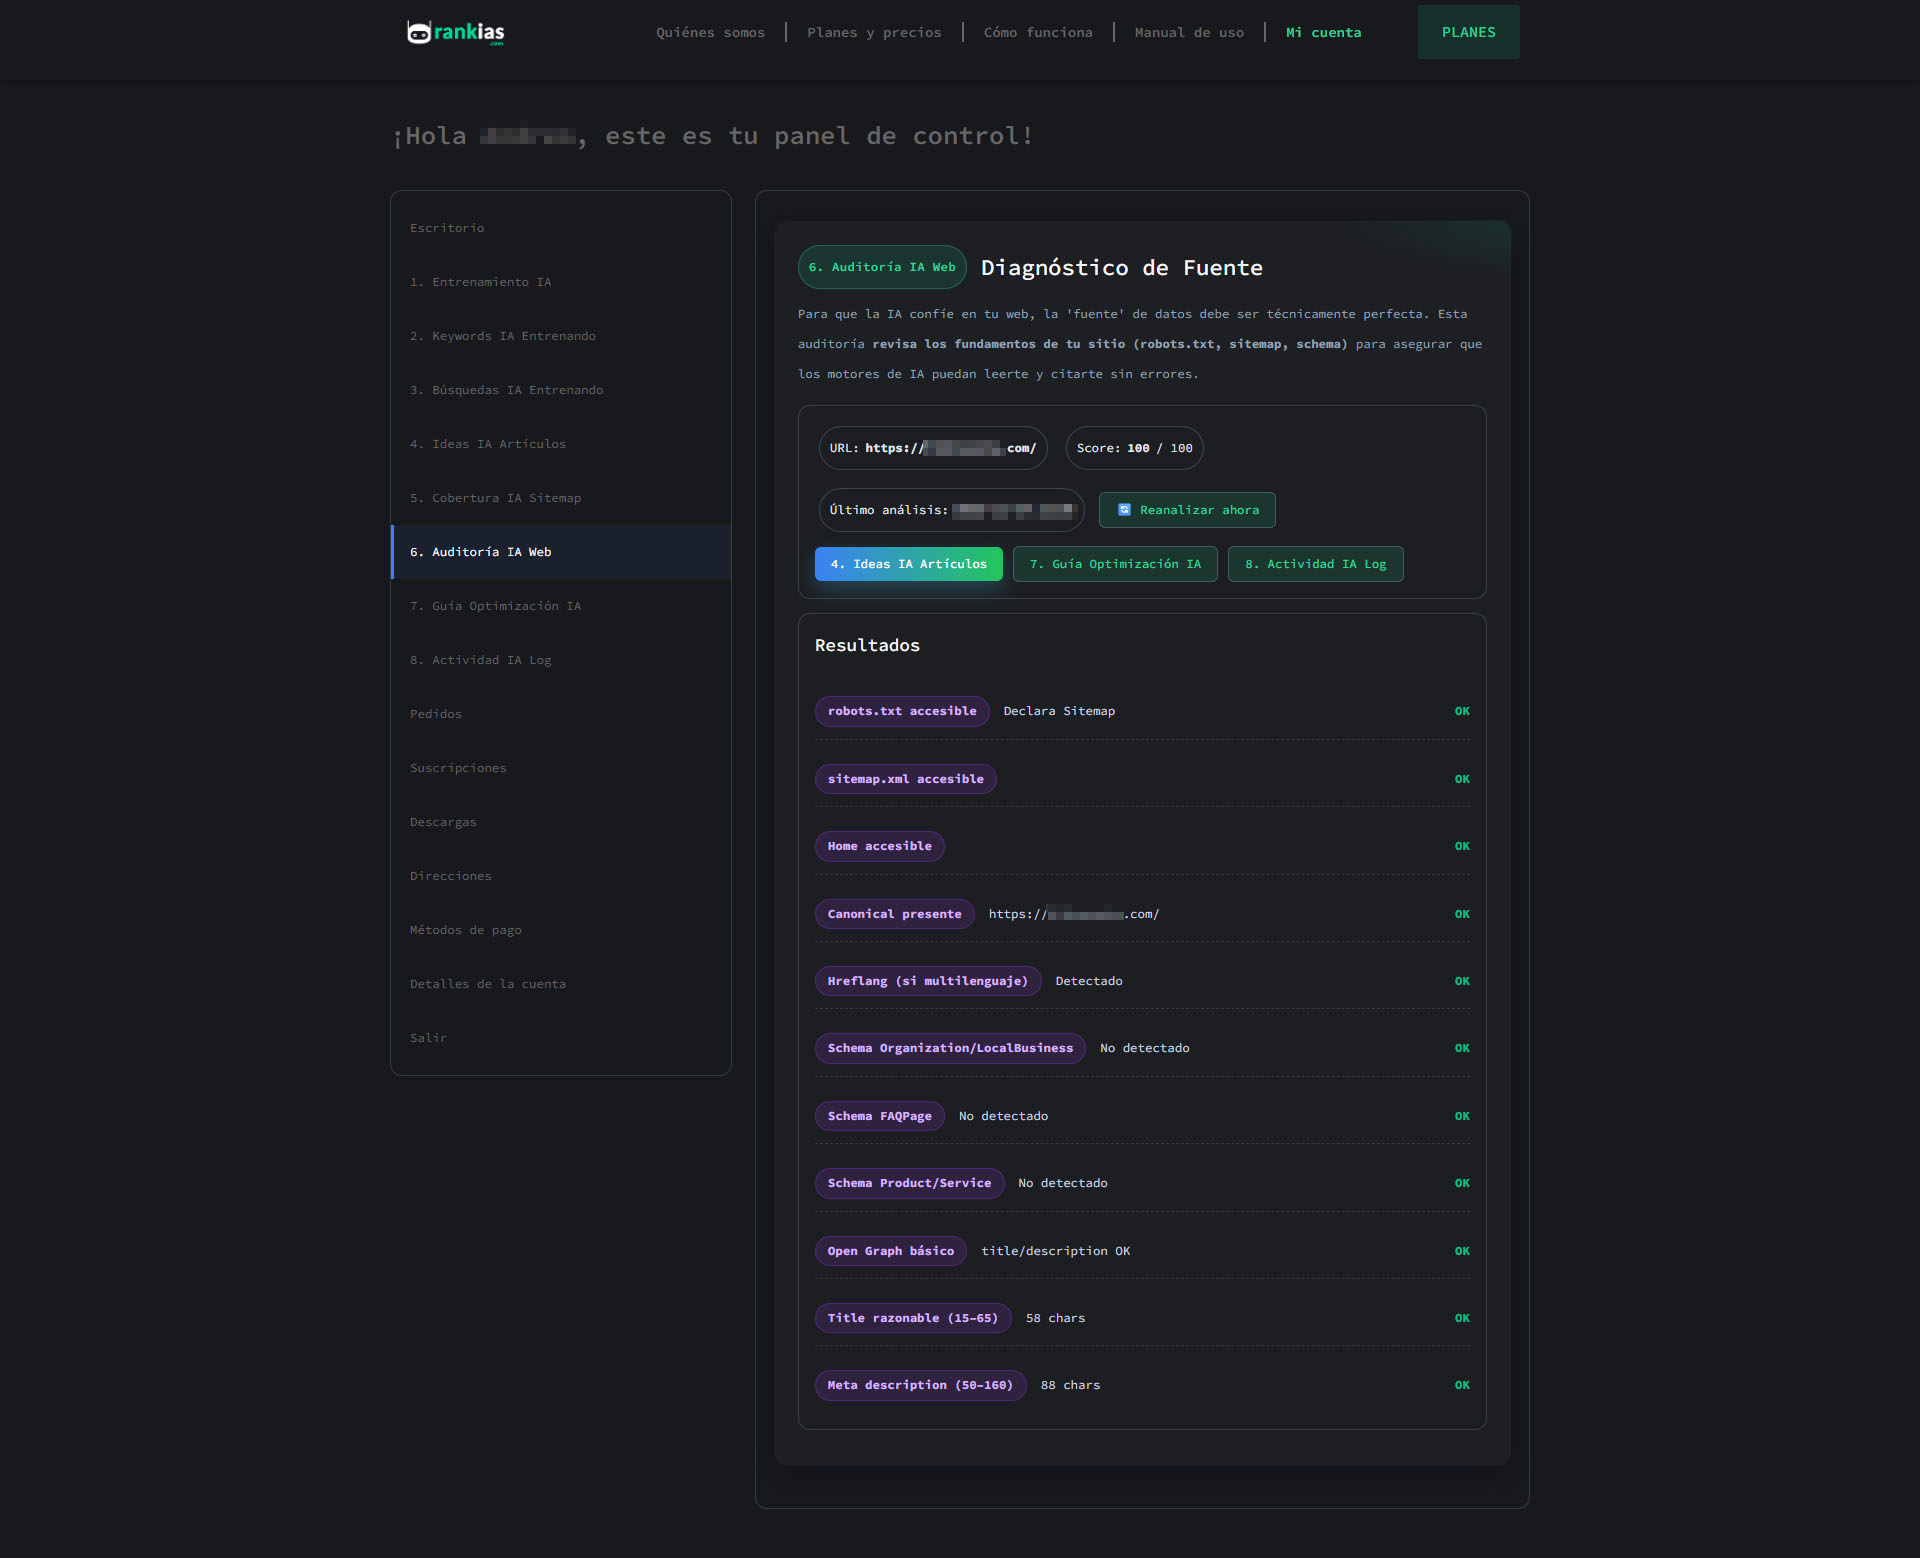Click the refresh icon in Reanalizar ahora
This screenshot has height=1558, width=1920.
tap(1124, 510)
